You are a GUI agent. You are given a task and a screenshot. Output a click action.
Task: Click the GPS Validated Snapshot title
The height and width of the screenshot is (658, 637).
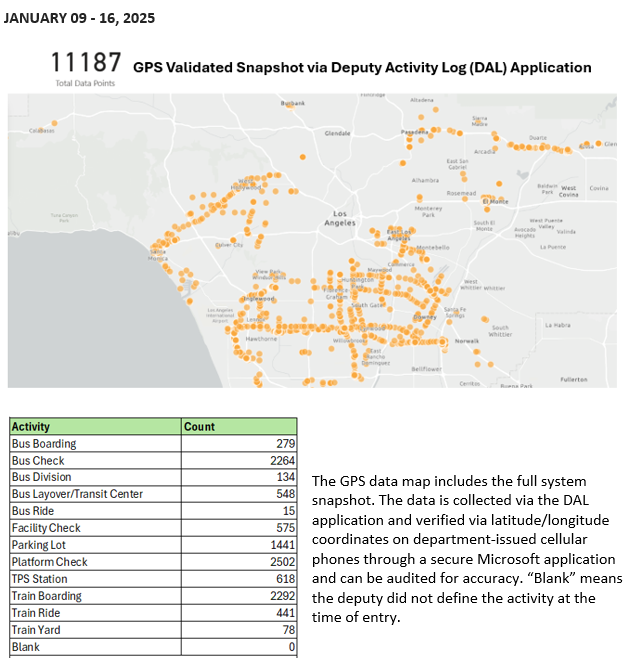coord(362,68)
